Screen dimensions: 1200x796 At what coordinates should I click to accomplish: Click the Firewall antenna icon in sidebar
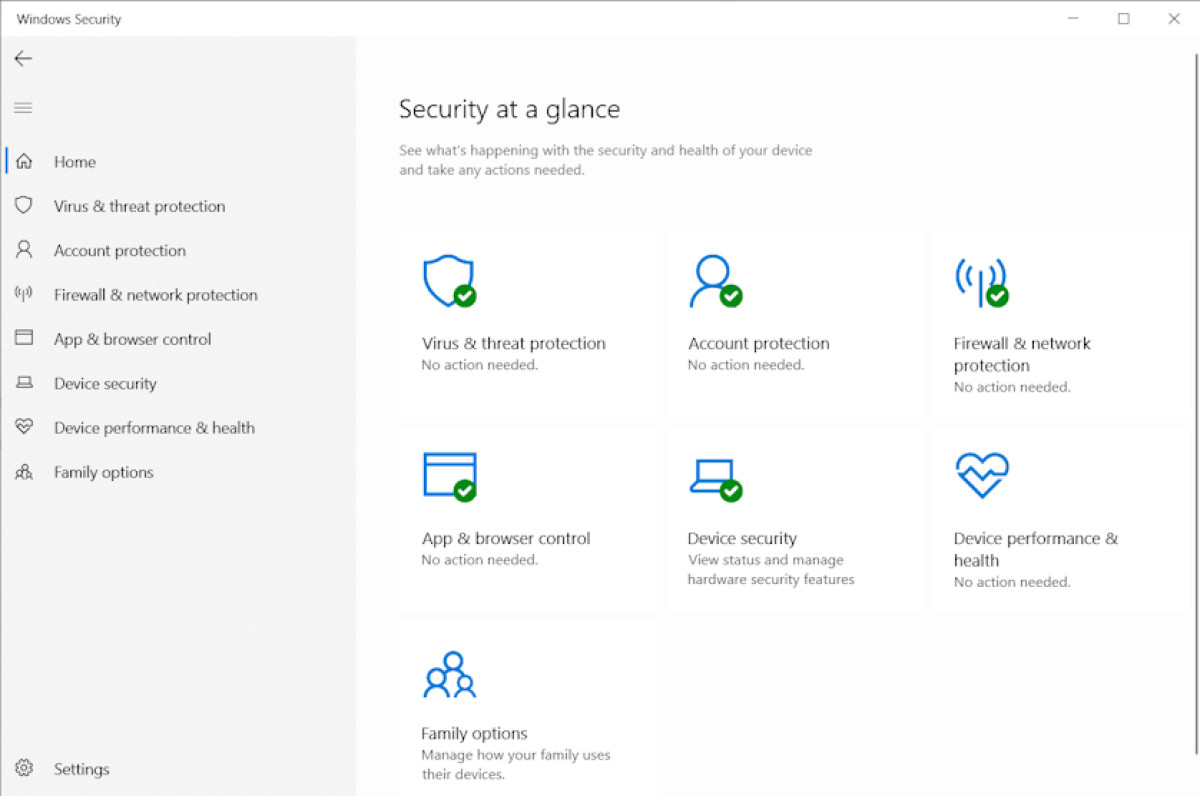24,294
